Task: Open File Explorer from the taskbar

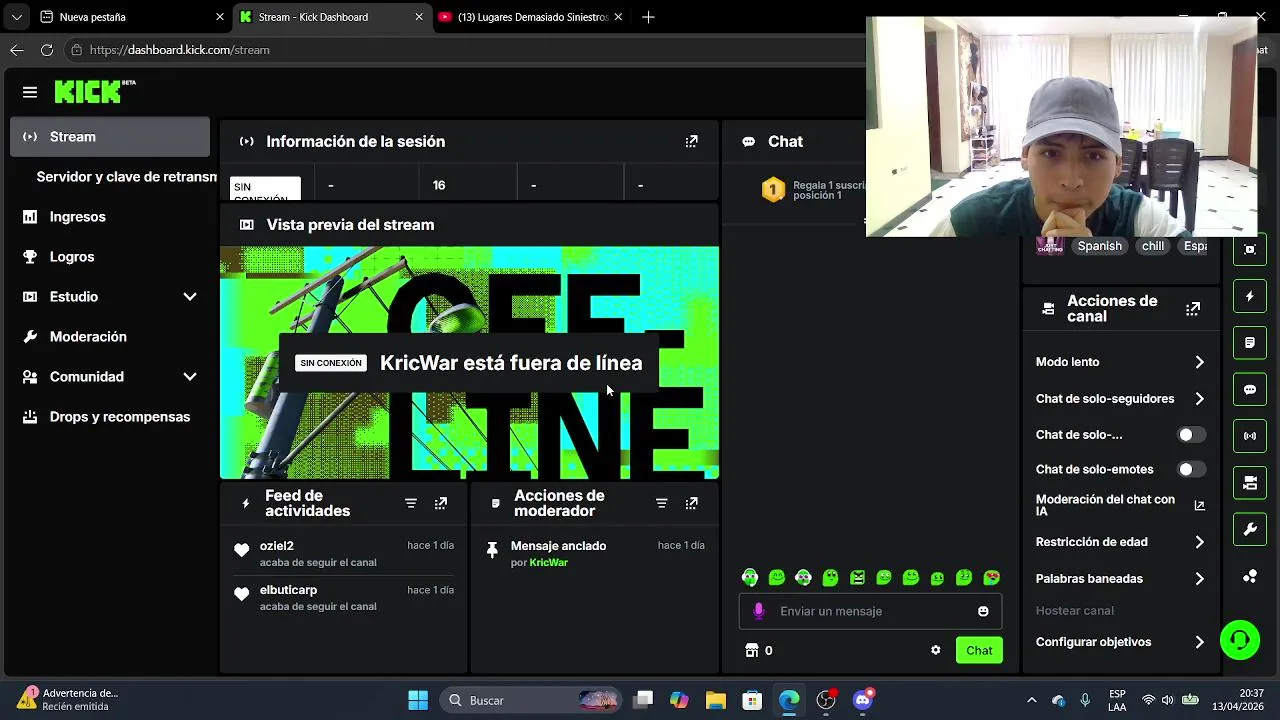Action: pos(716,700)
